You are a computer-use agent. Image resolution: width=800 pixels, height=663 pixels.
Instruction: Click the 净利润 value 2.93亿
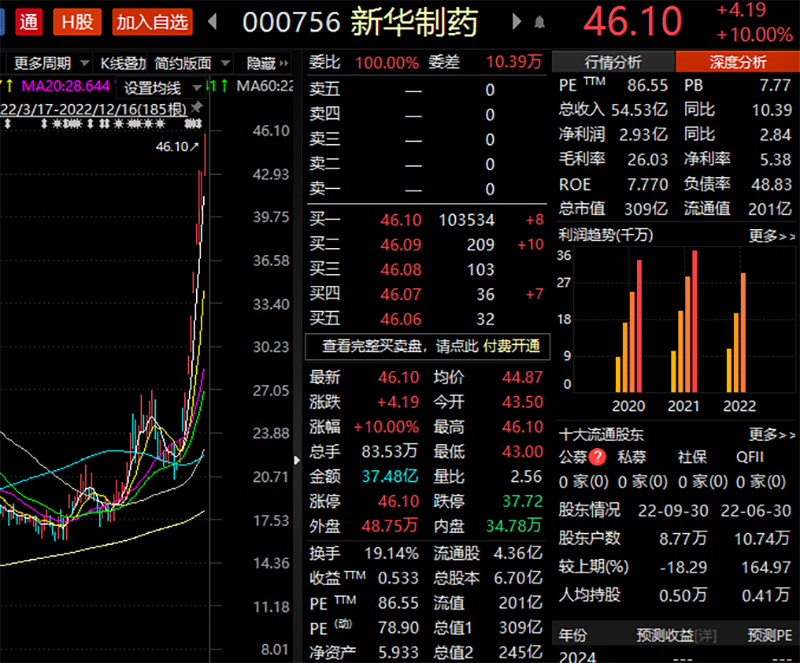point(643,134)
